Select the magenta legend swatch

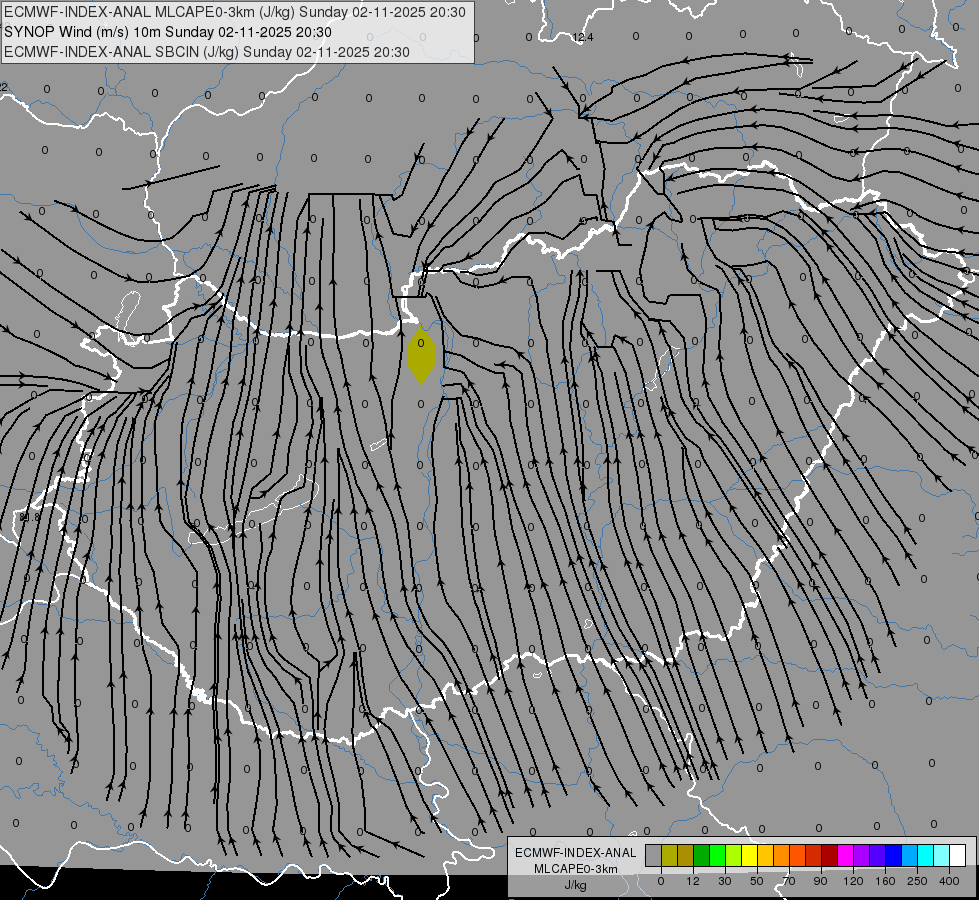[x=845, y=855]
